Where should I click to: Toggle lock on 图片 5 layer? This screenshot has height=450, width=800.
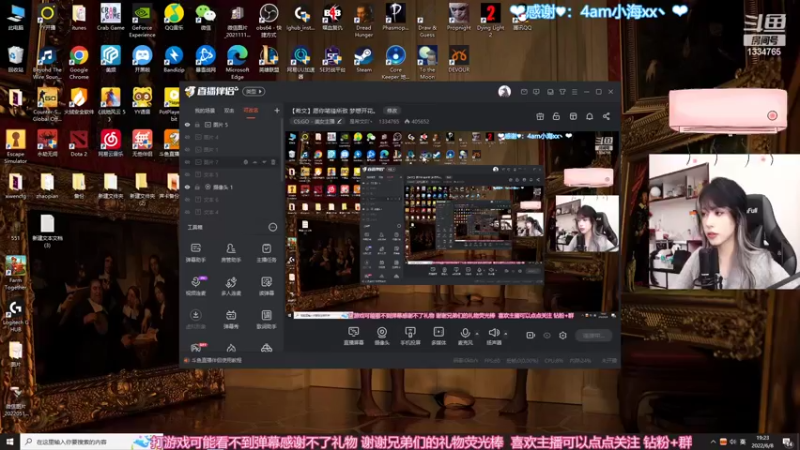tap(197, 124)
